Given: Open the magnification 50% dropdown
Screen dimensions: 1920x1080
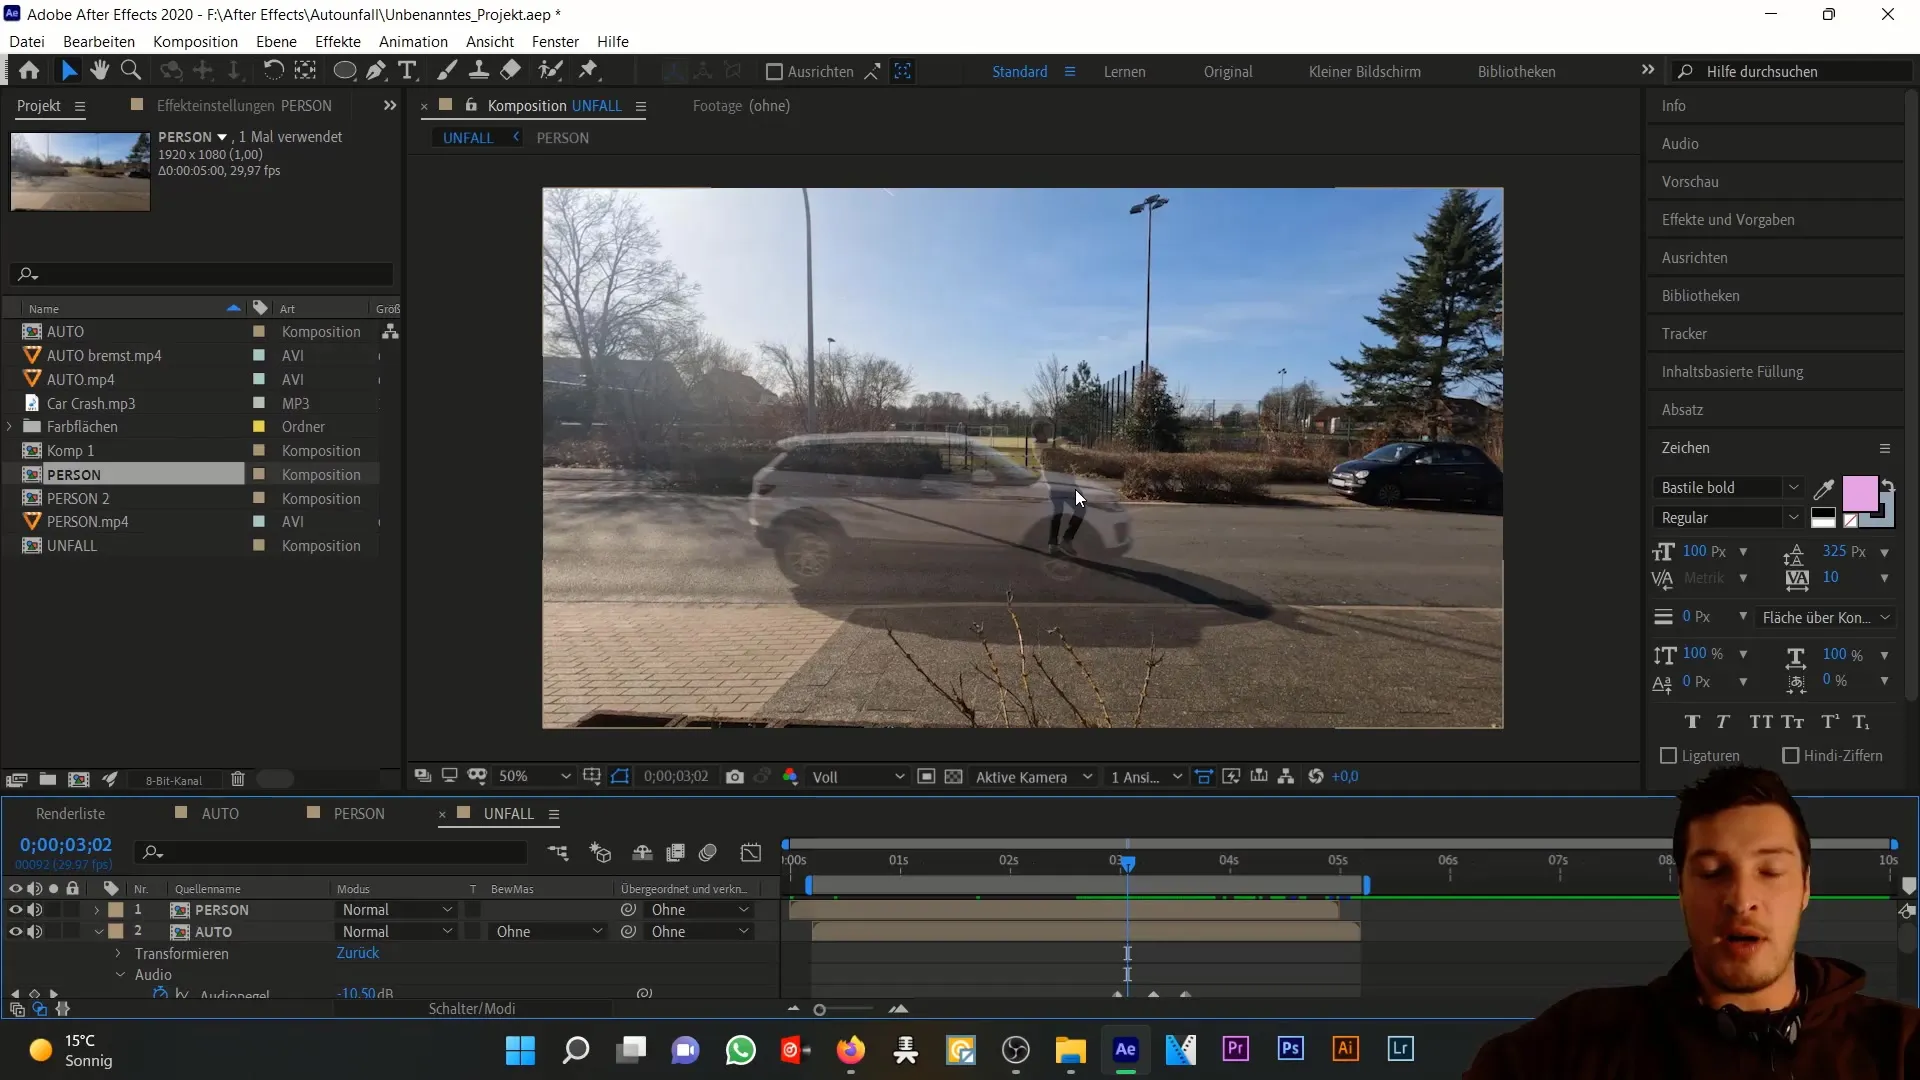Looking at the screenshot, I should click(x=535, y=777).
